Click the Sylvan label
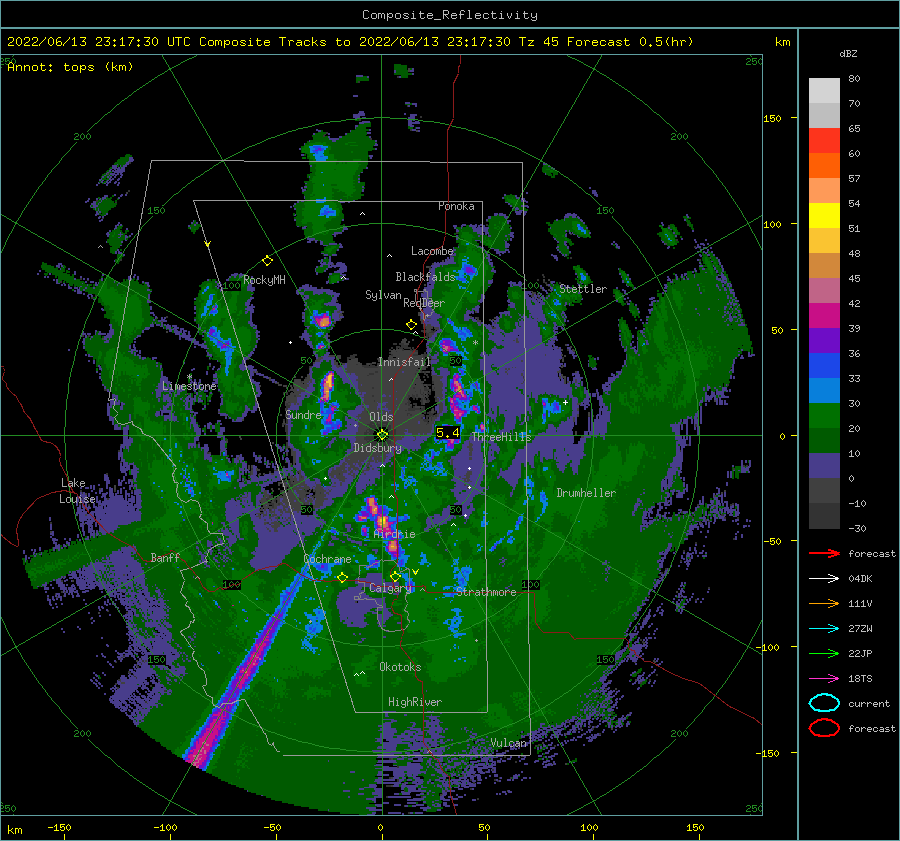The height and width of the screenshot is (841, 900). [383, 295]
